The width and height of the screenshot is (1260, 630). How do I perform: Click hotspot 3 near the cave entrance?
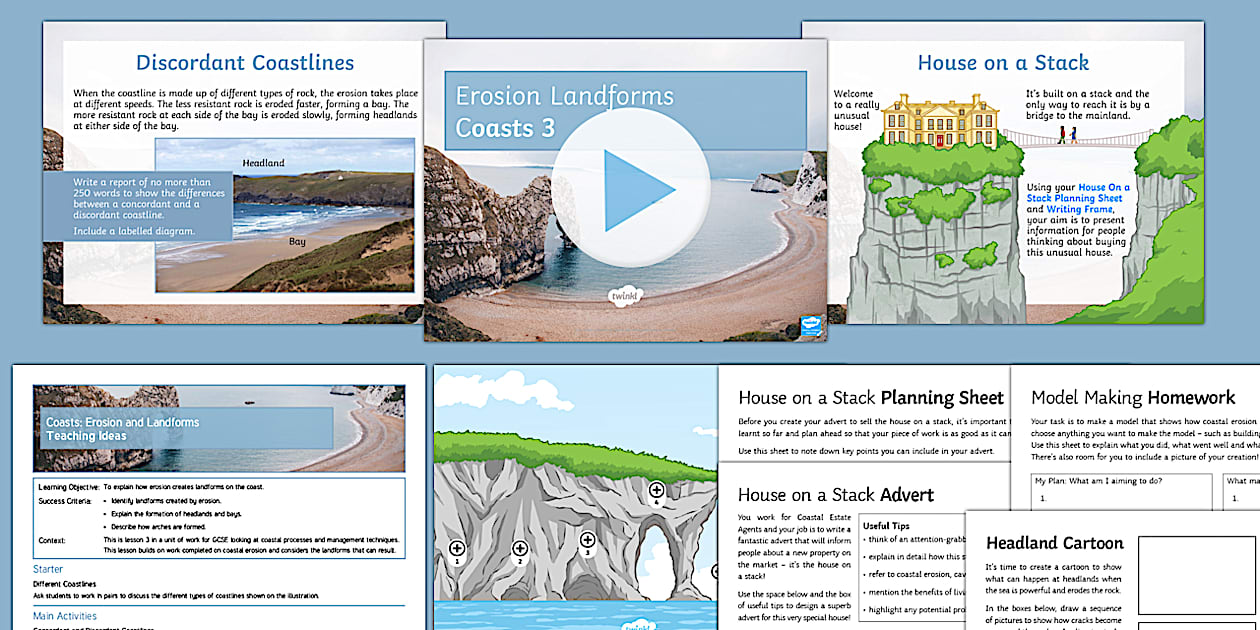coord(587,540)
